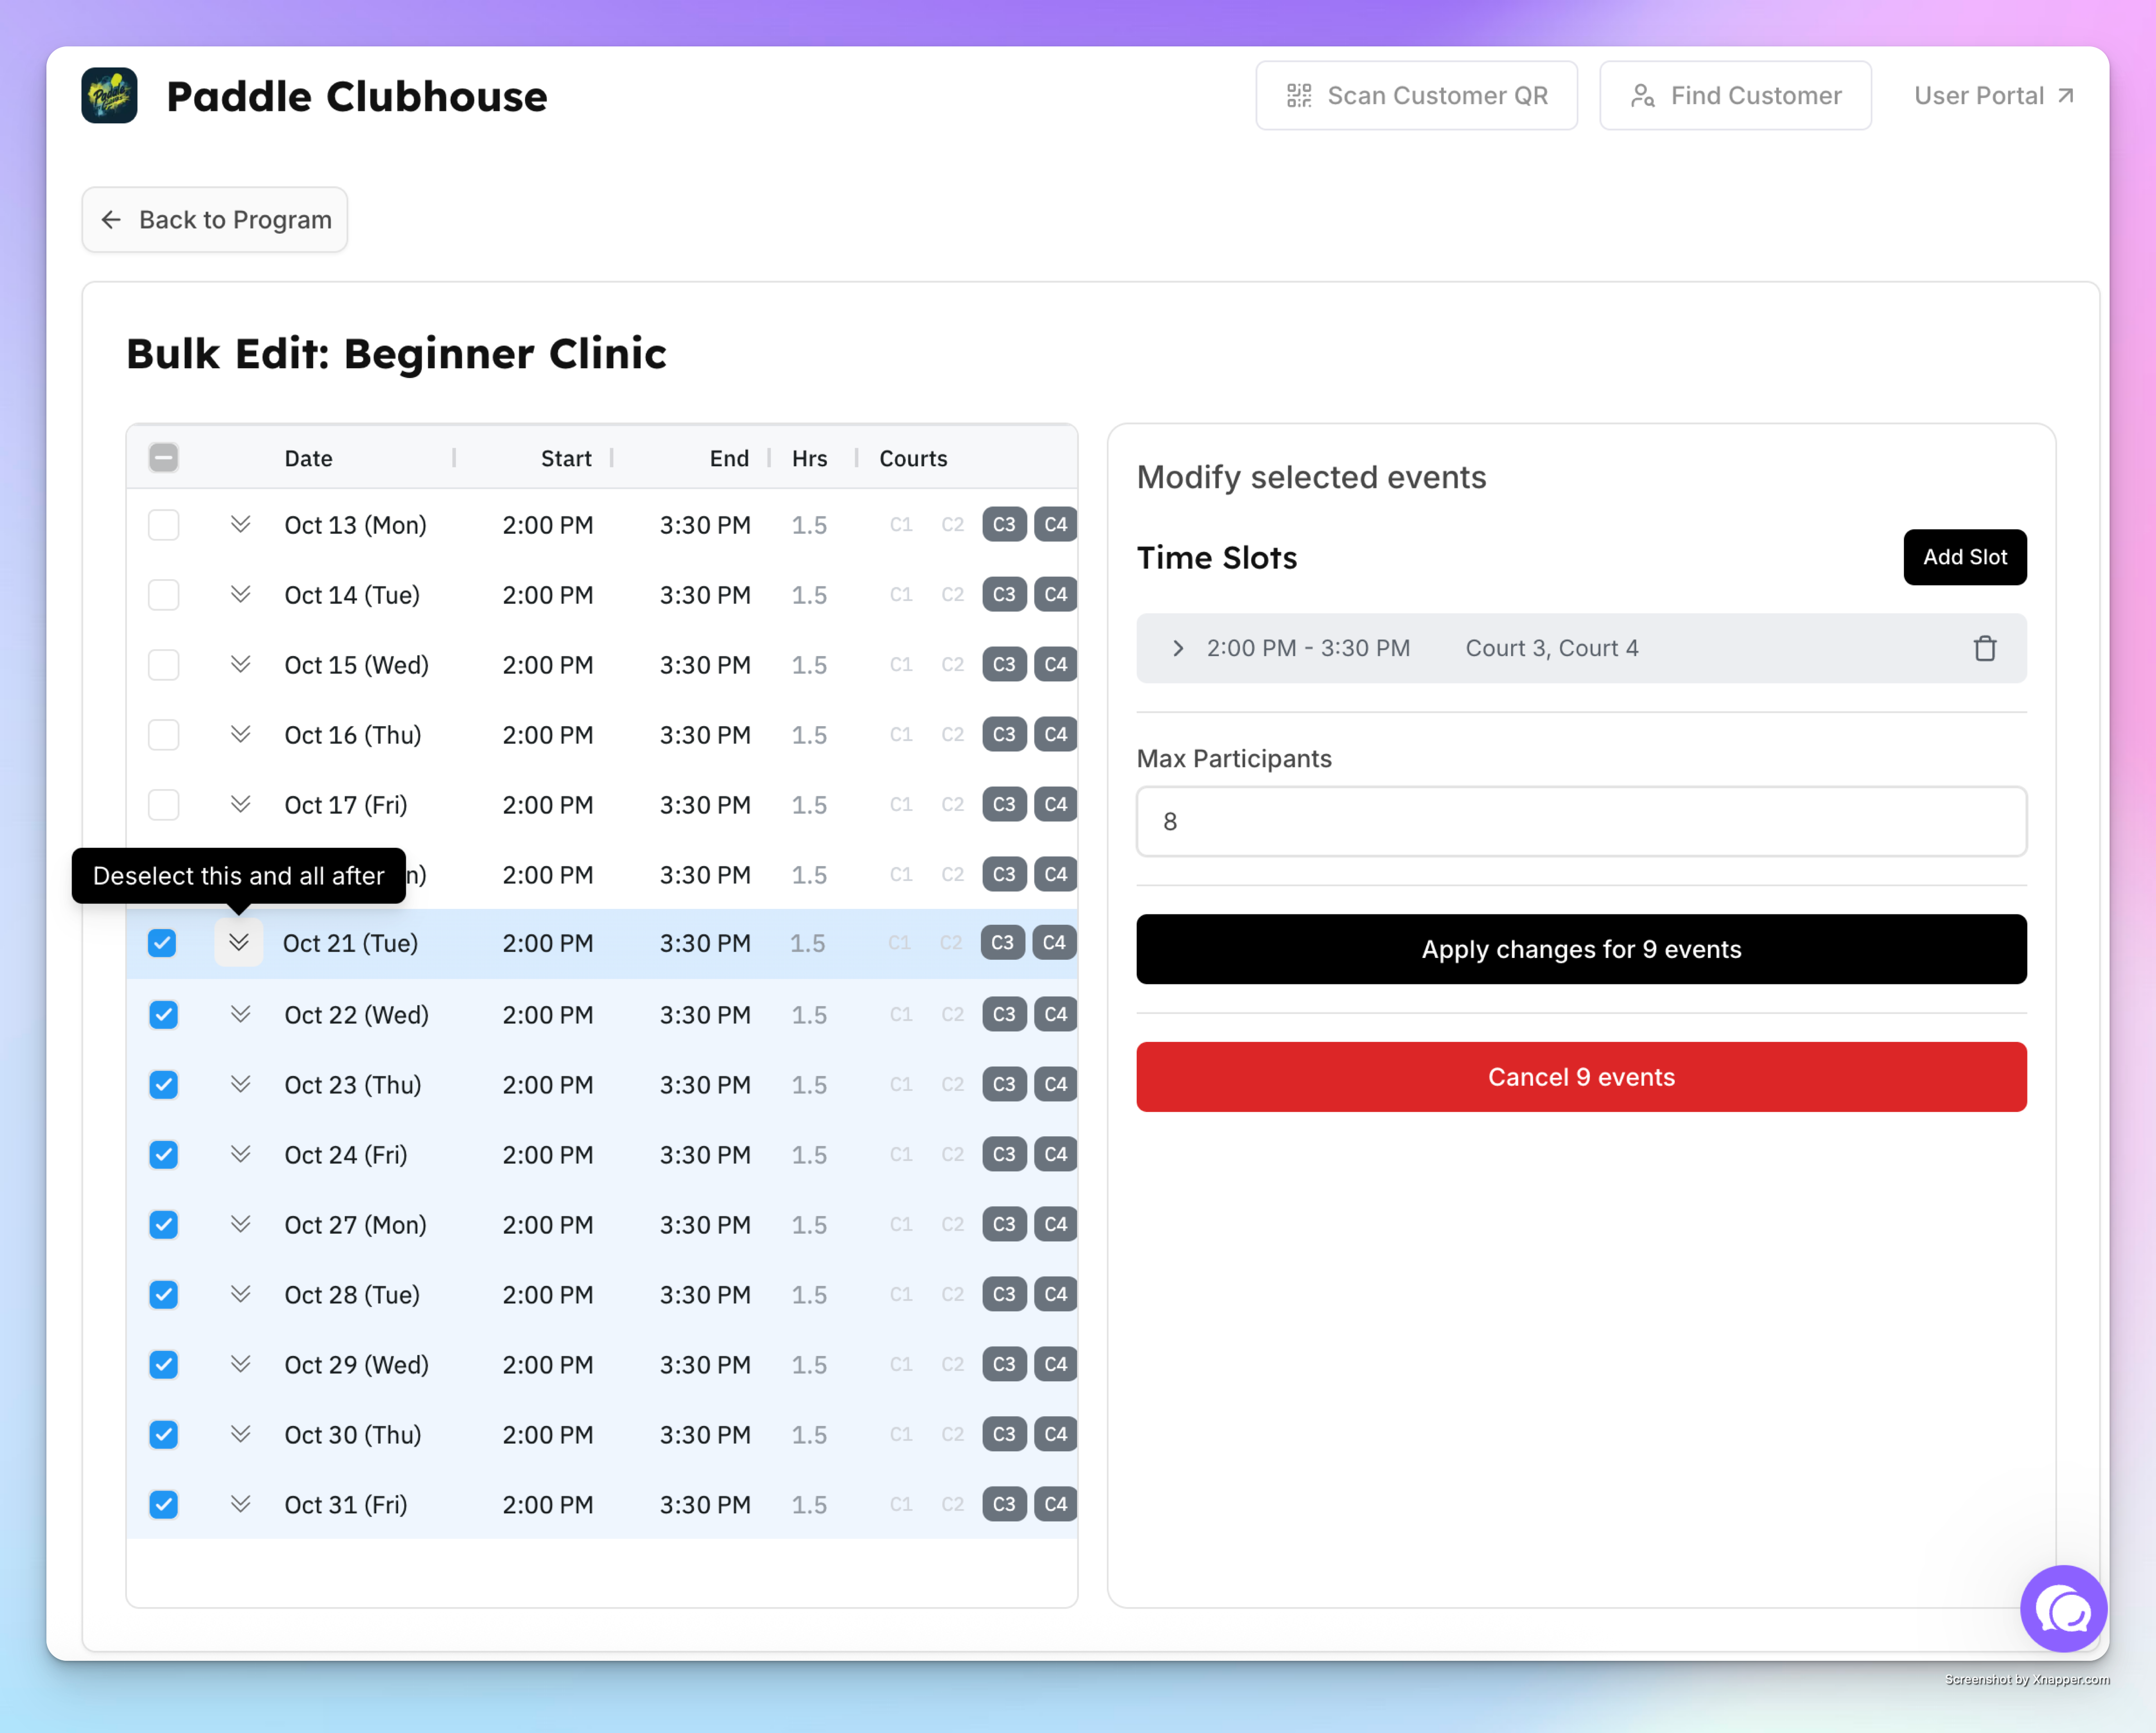
Task: Sort by the Date column header
Action: click(x=308, y=458)
